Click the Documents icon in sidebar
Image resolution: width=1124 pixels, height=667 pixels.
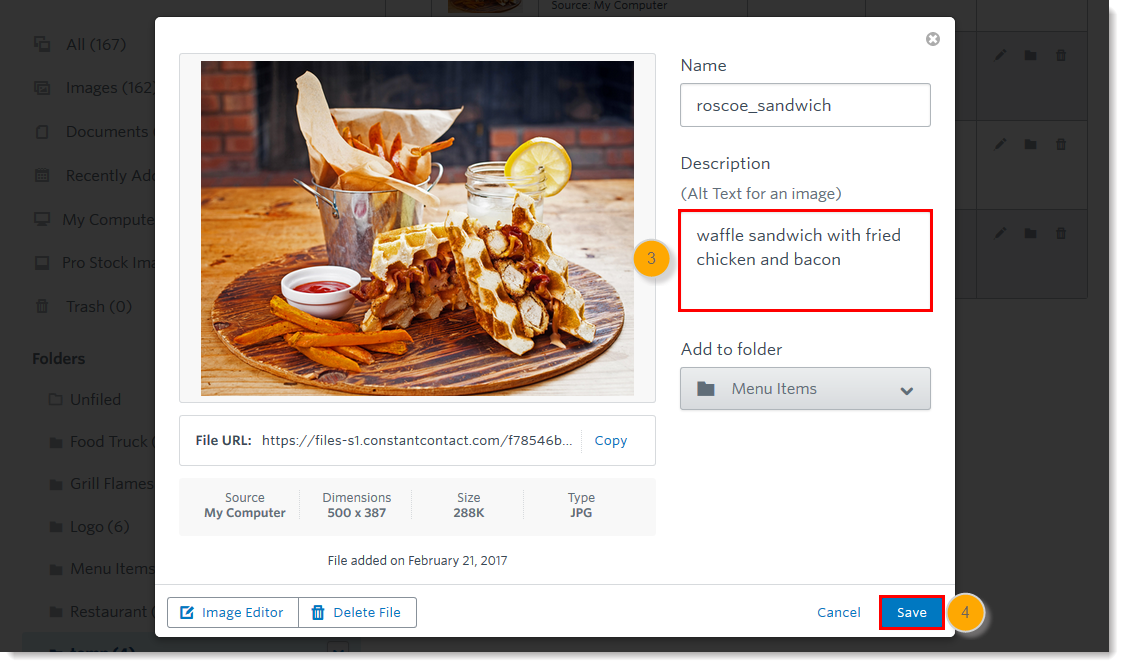pyautogui.click(x=42, y=132)
